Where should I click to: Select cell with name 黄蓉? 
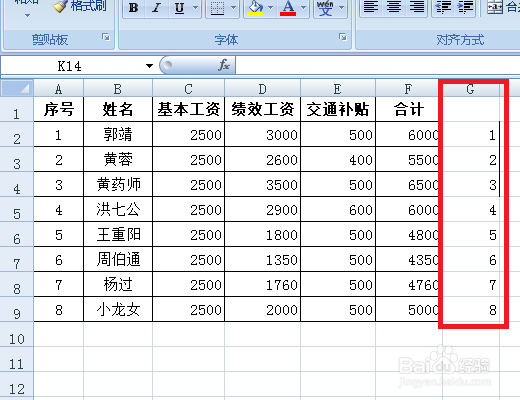tap(118, 159)
